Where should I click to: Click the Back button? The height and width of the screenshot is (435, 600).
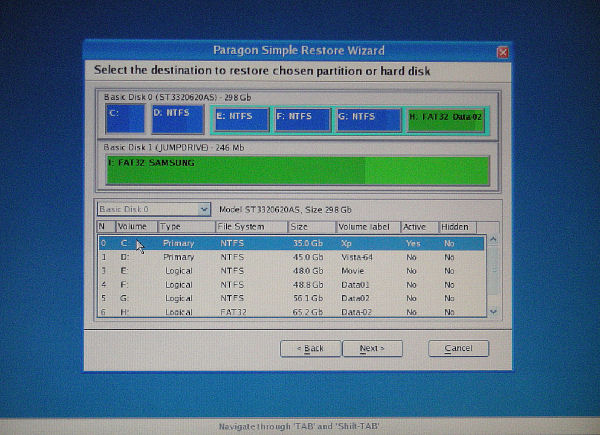(309, 348)
